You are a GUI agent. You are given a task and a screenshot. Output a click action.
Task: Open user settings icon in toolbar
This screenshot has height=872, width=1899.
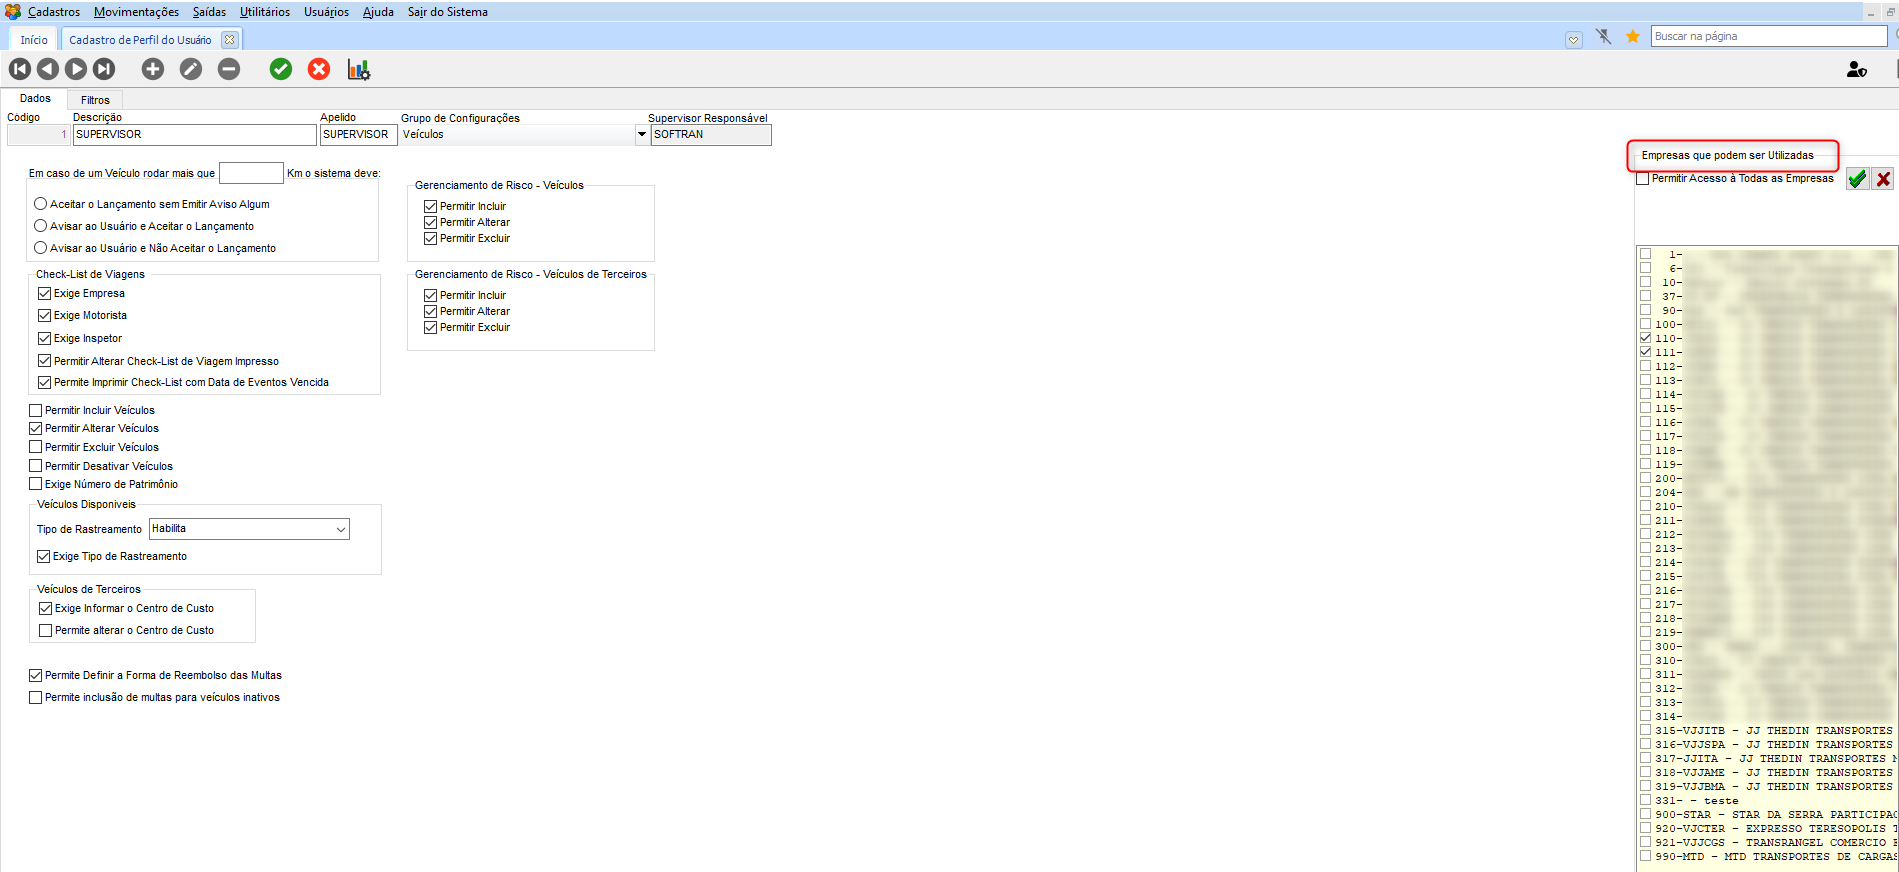1856,69
